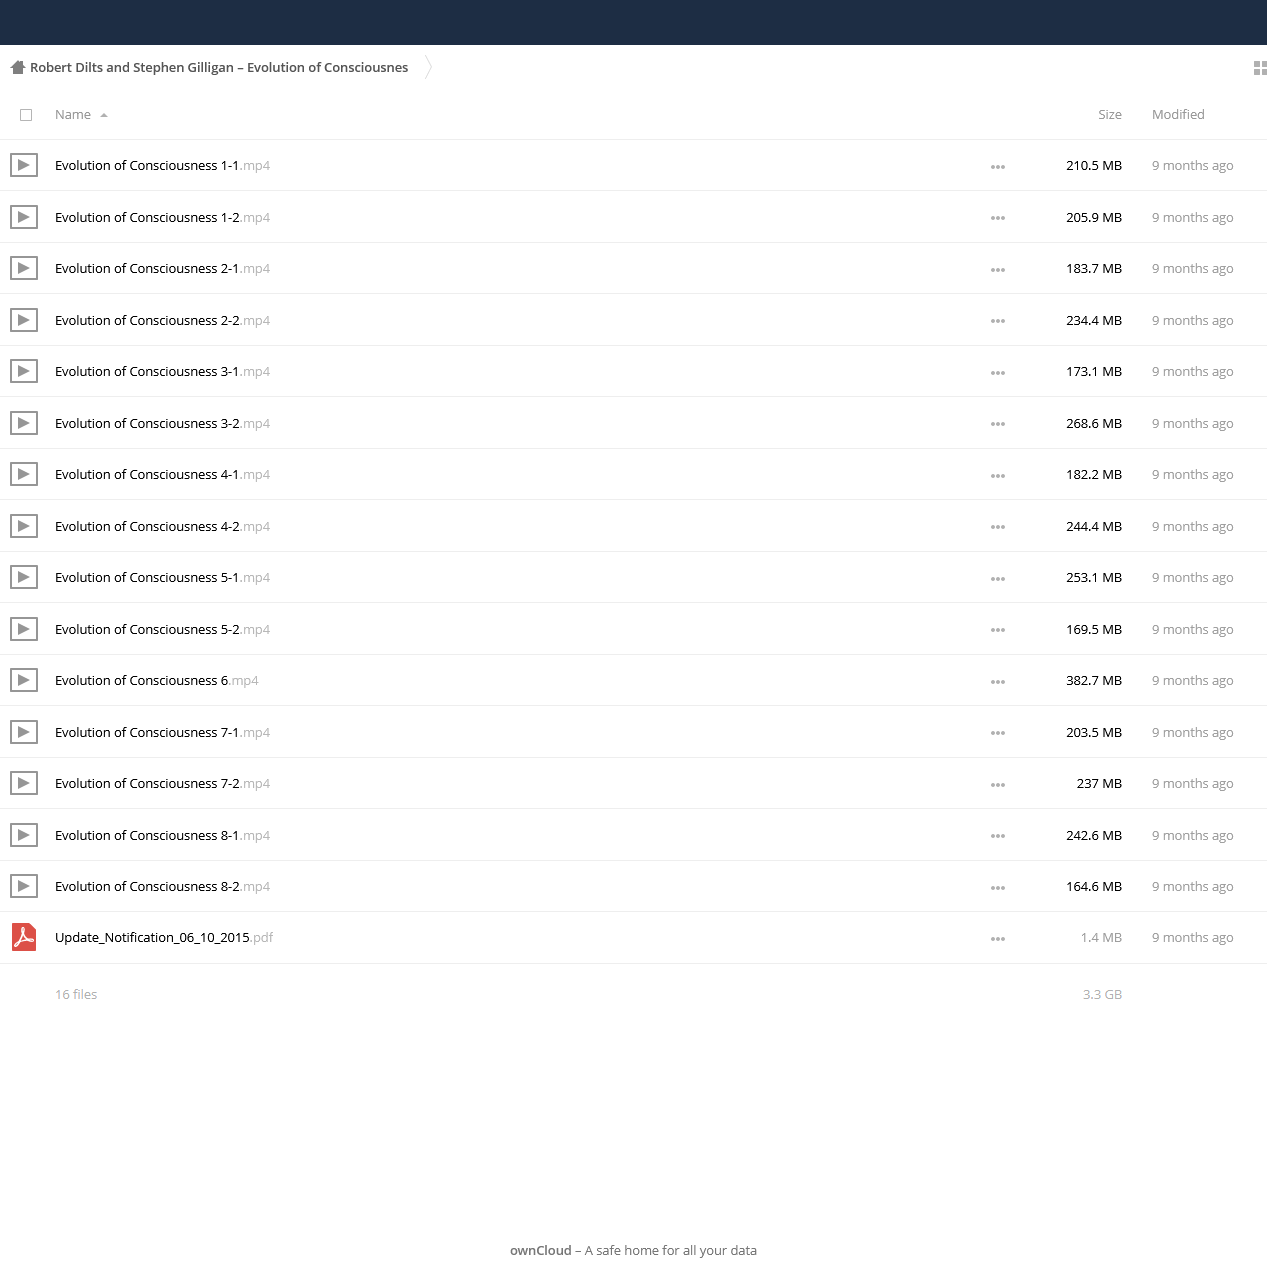
Task: Open more actions for Consciousness 3-1
Action: click(998, 373)
